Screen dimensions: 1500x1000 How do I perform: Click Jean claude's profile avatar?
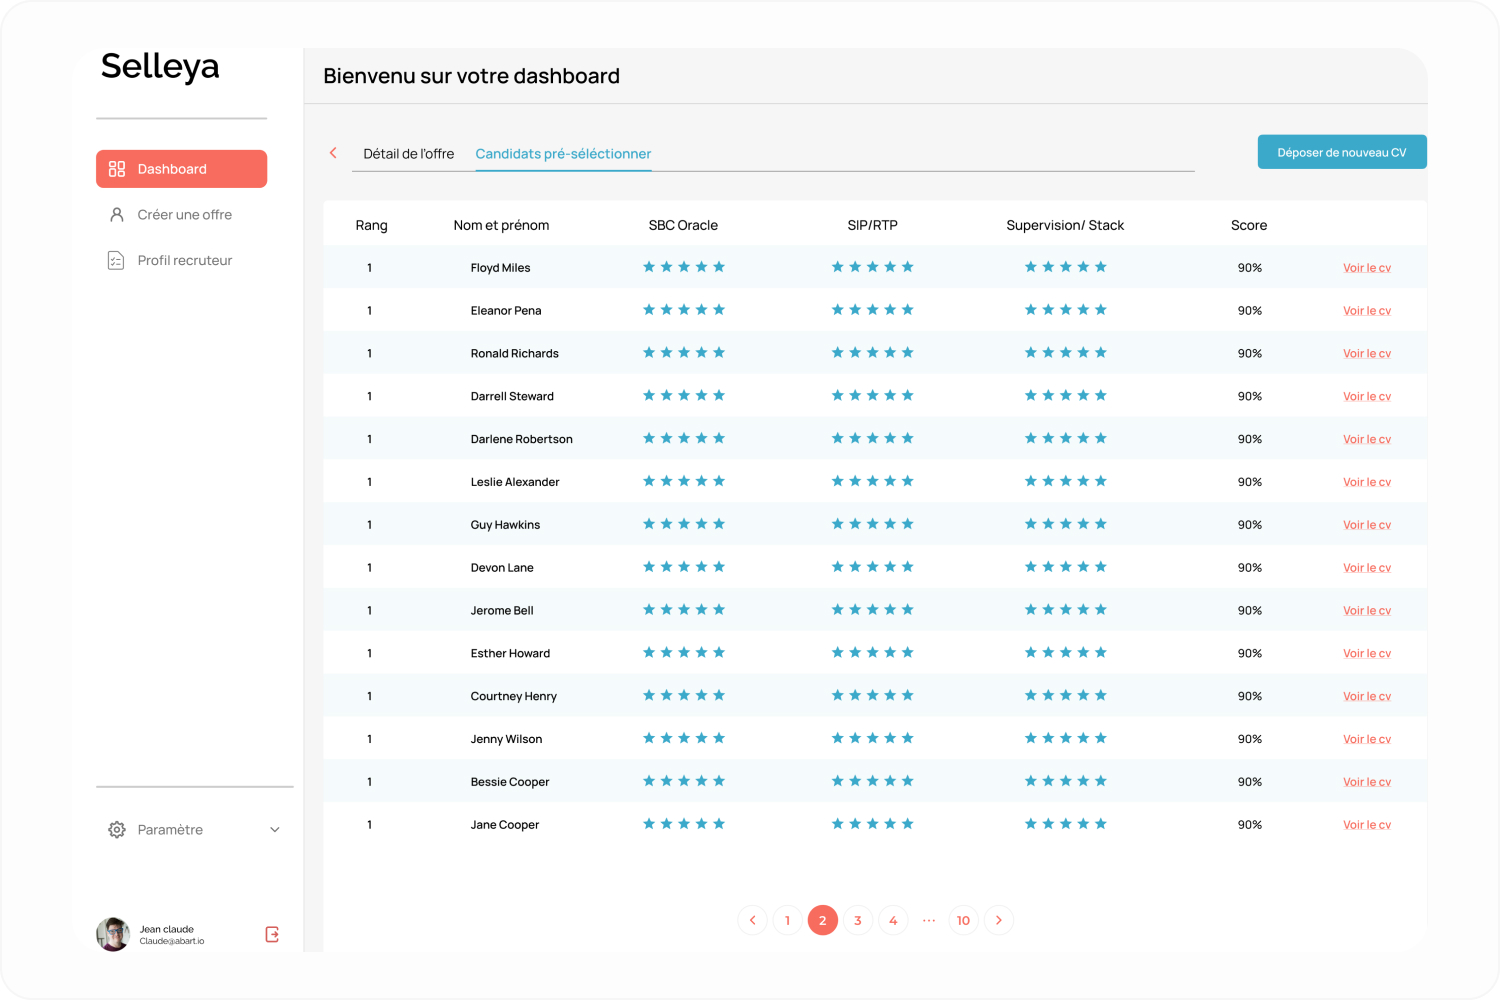pos(113,934)
